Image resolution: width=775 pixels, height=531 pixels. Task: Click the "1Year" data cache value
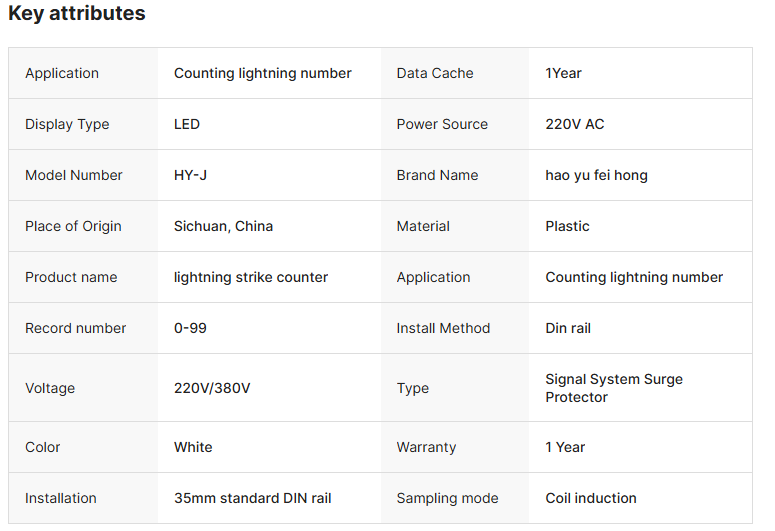coord(563,73)
